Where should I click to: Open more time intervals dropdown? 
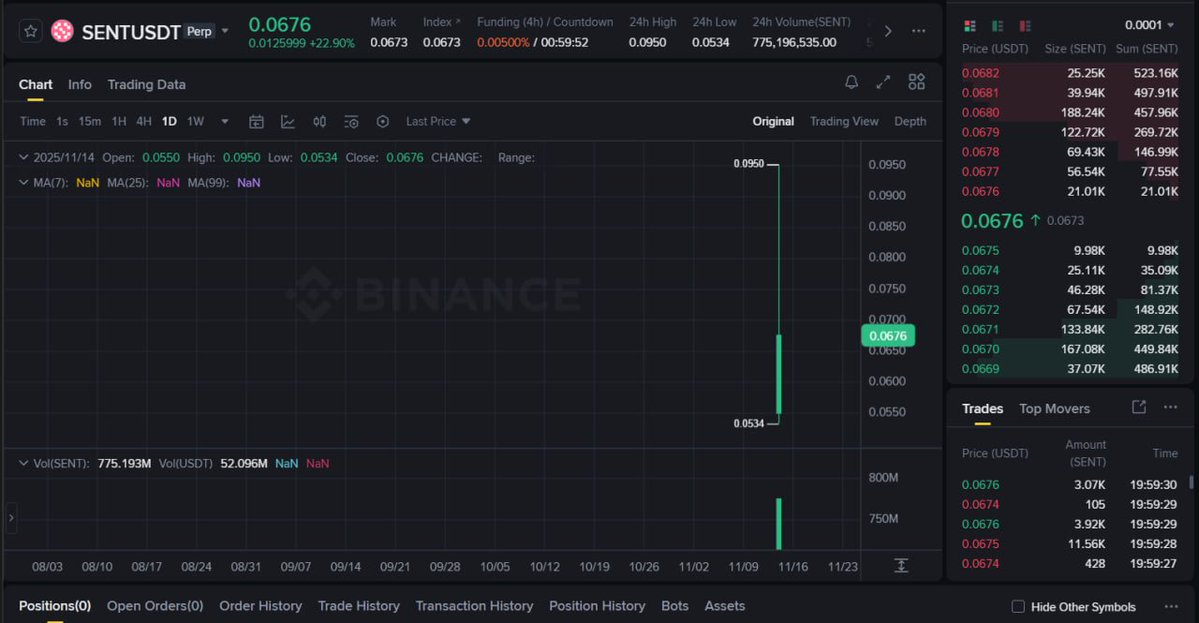pos(224,122)
